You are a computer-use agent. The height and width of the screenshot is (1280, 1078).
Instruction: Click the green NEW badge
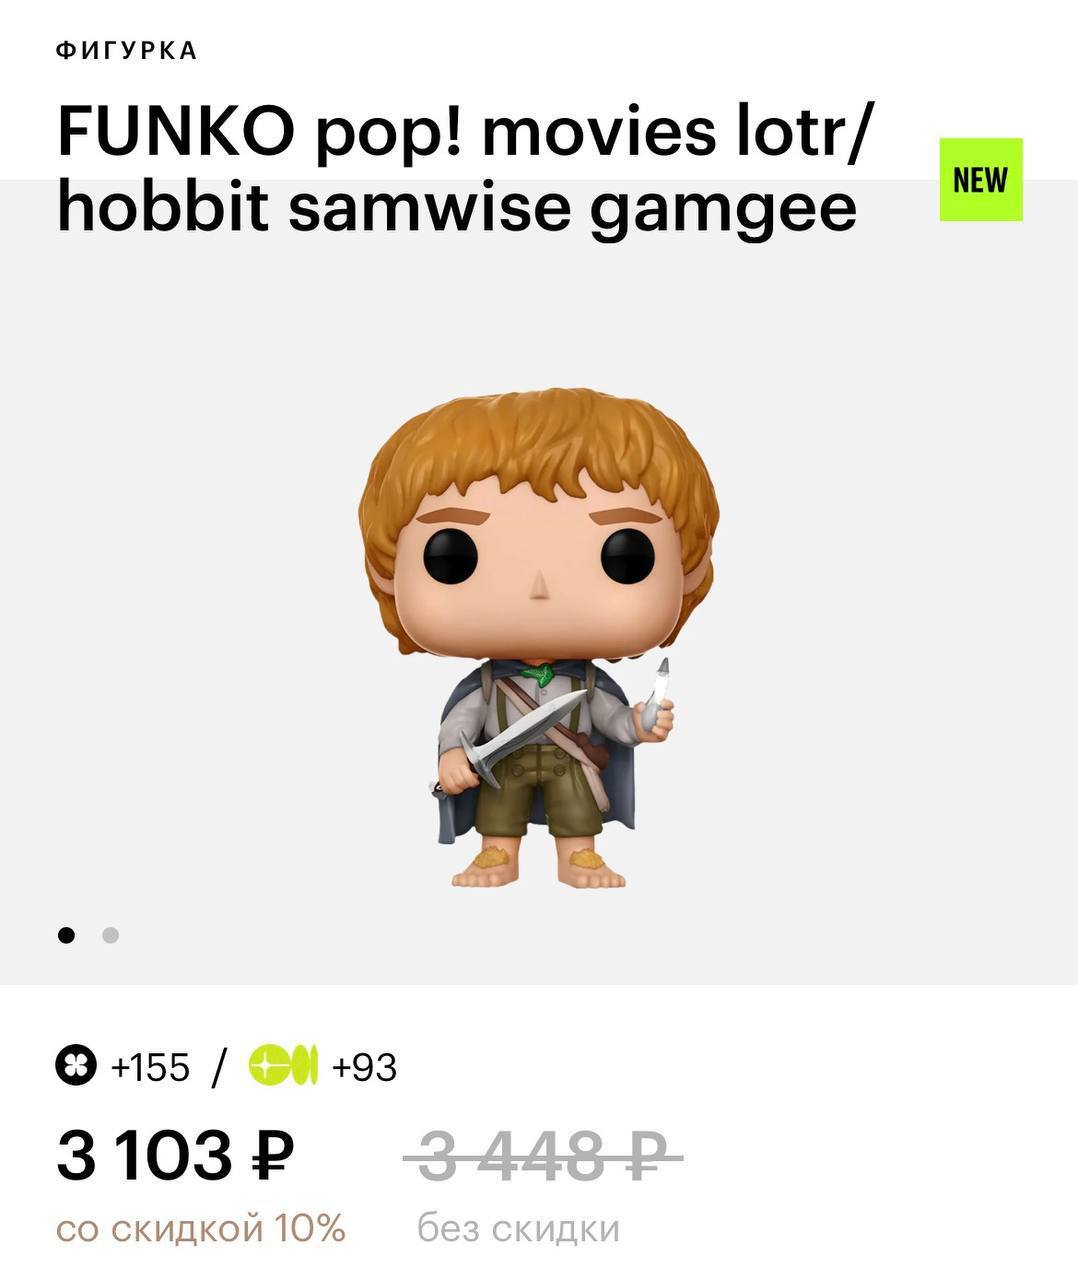click(981, 180)
